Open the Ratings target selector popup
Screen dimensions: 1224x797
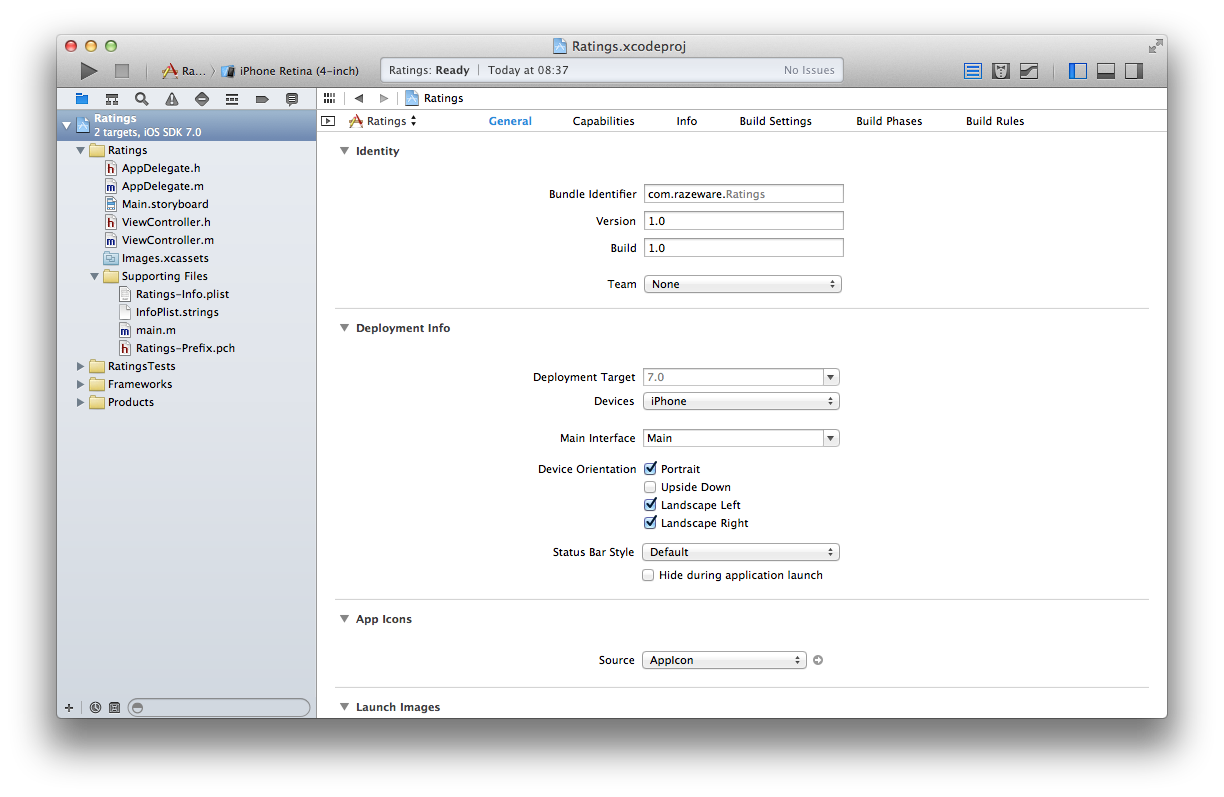click(x=382, y=121)
